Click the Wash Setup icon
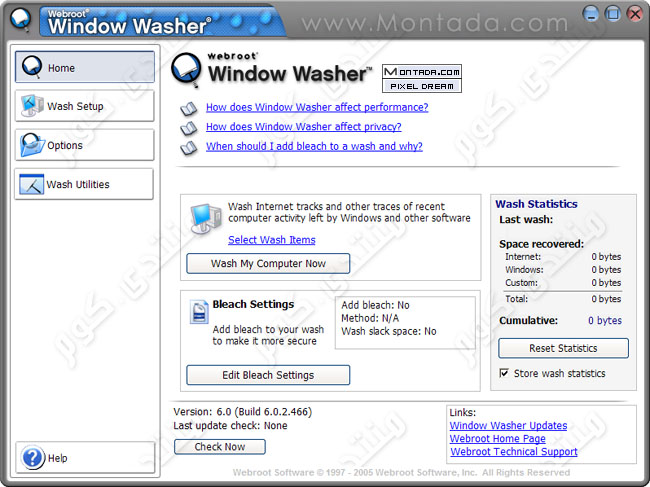Viewport: 650px width, 487px height. tap(32, 106)
